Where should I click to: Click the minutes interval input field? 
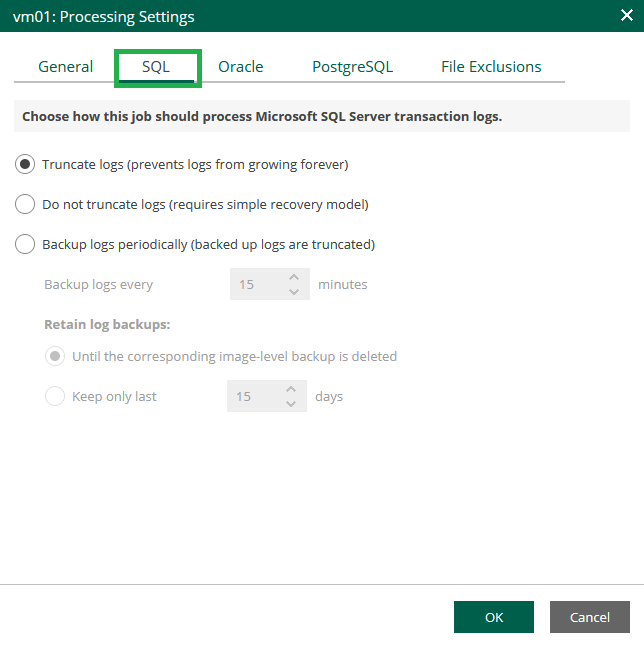point(269,284)
